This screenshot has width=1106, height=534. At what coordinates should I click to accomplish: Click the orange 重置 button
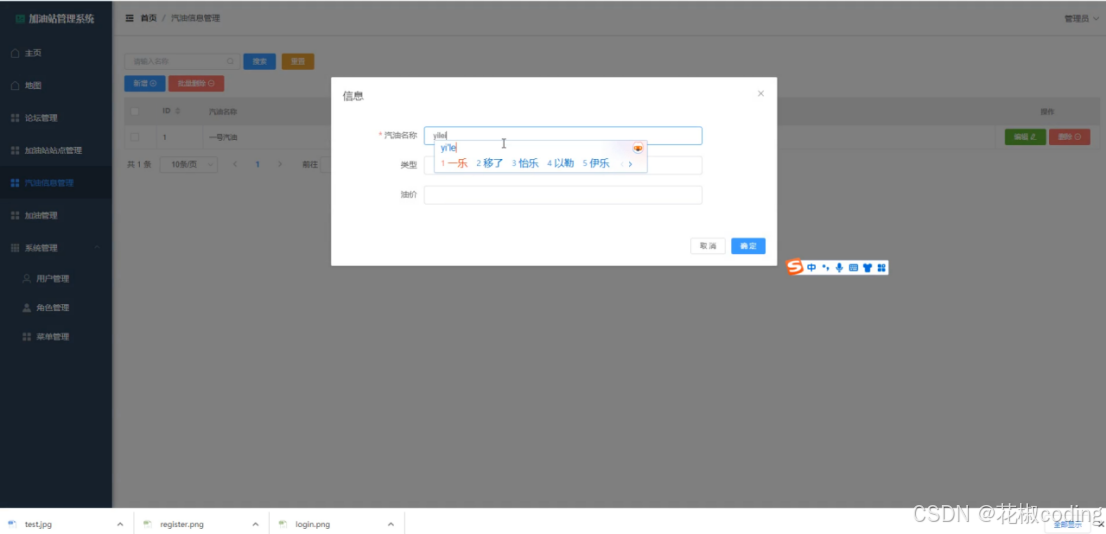(298, 61)
